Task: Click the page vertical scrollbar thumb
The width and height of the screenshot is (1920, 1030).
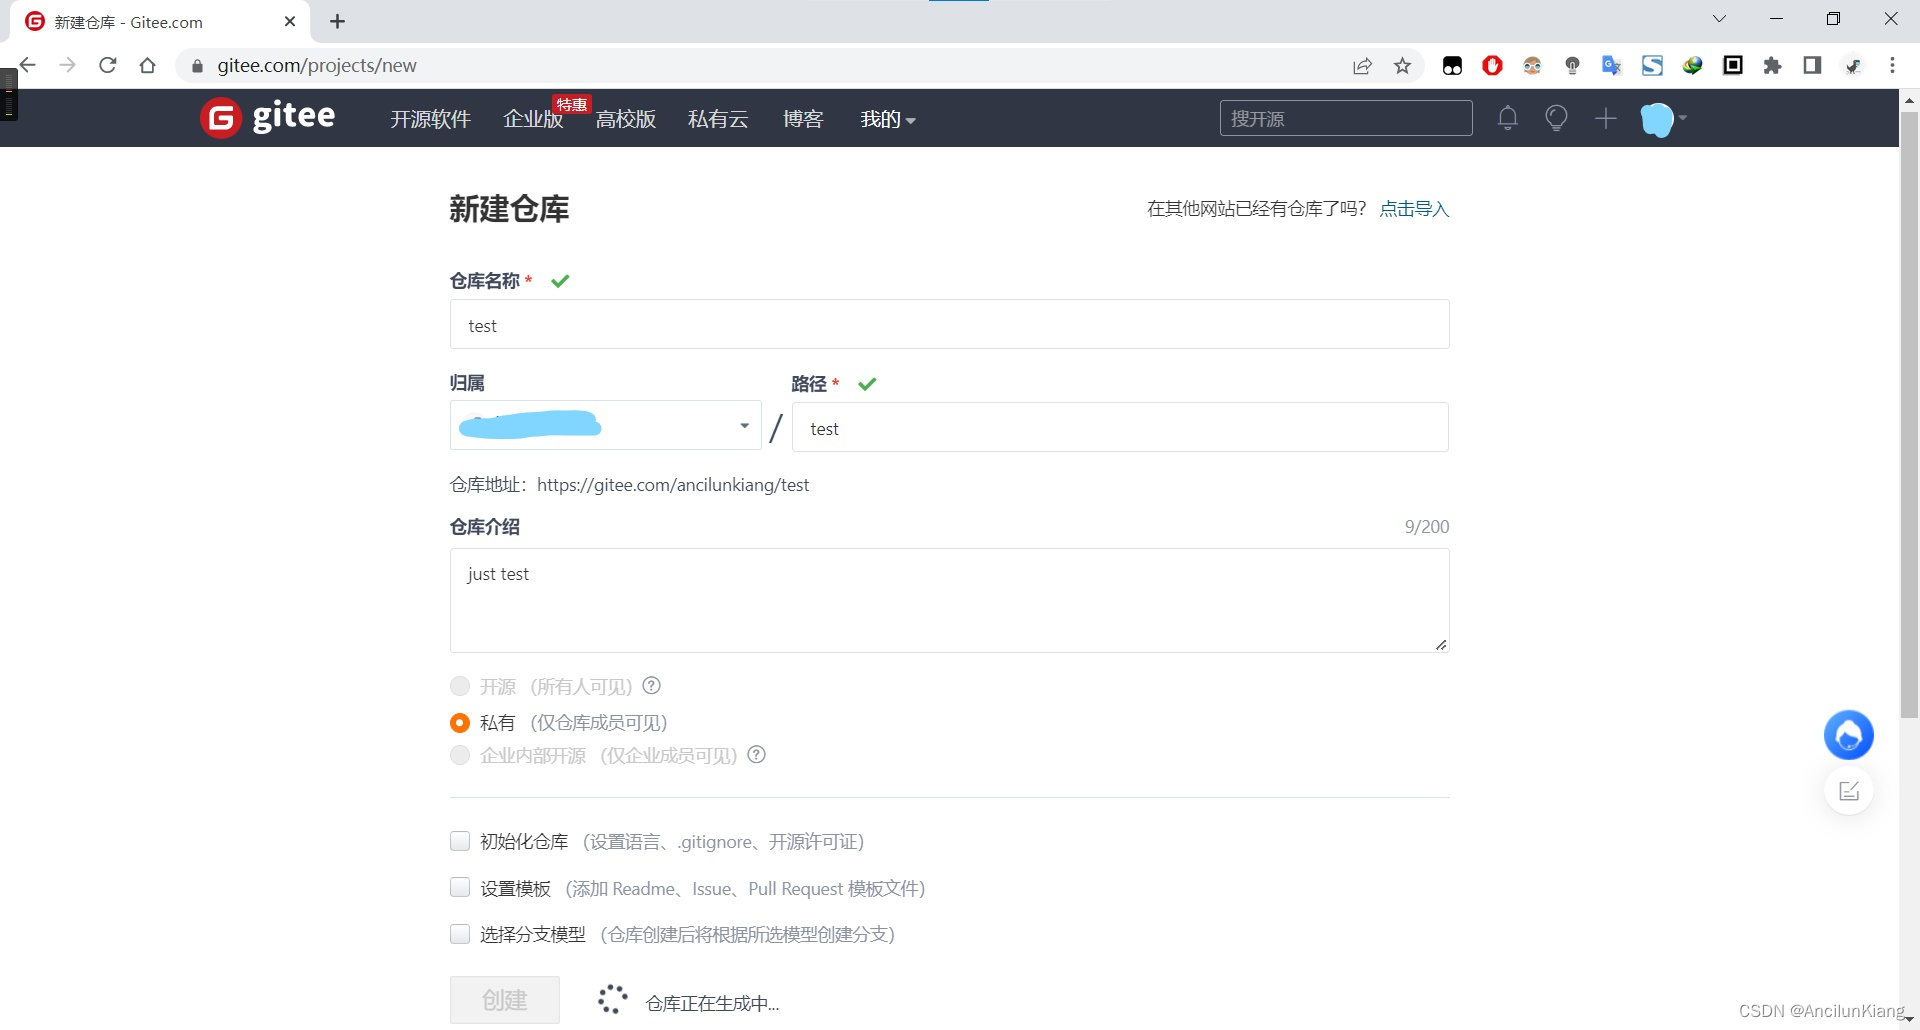Action: [x=1909, y=415]
